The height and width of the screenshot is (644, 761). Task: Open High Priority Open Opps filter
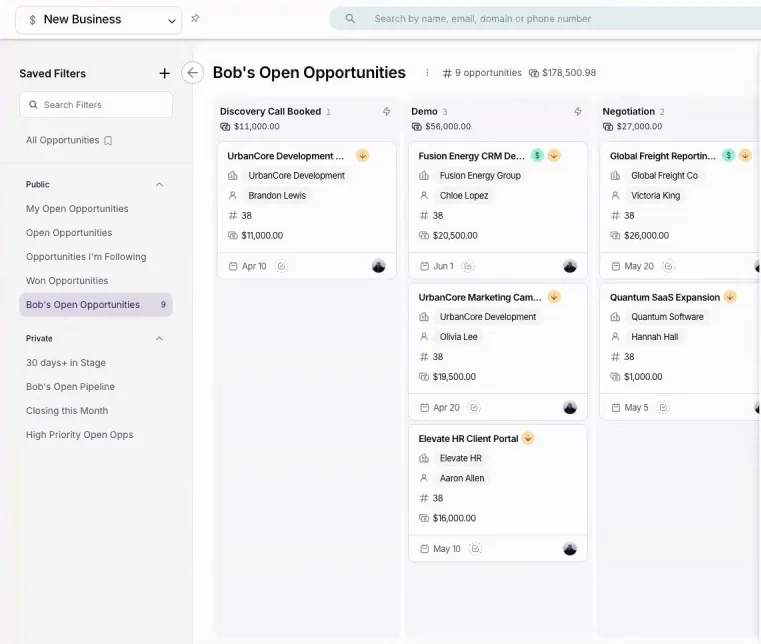(x=80, y=434)
